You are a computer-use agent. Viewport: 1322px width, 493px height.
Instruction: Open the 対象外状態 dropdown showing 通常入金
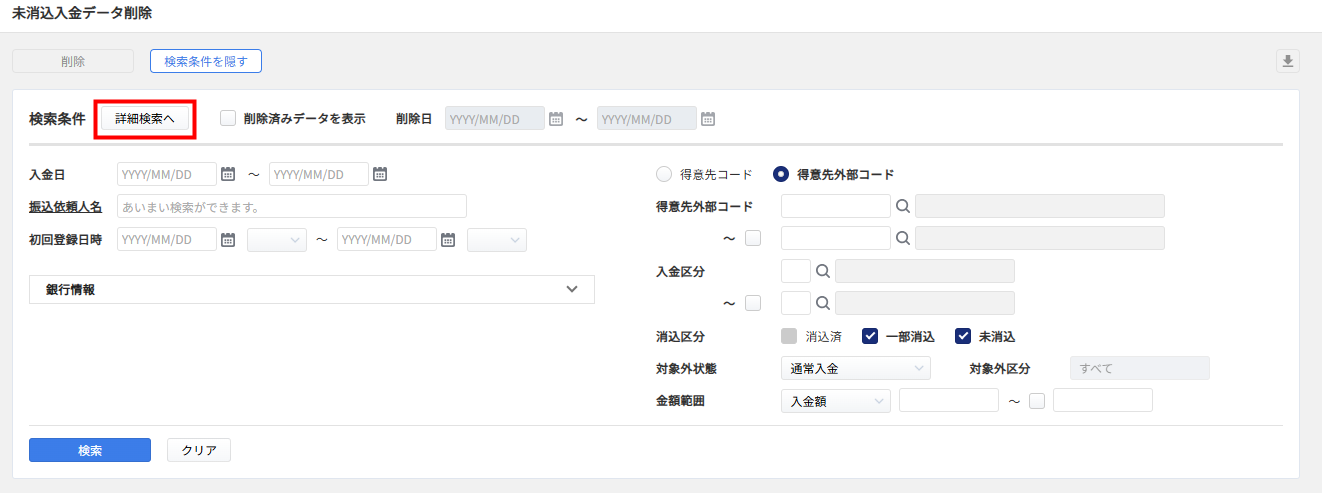855,368
